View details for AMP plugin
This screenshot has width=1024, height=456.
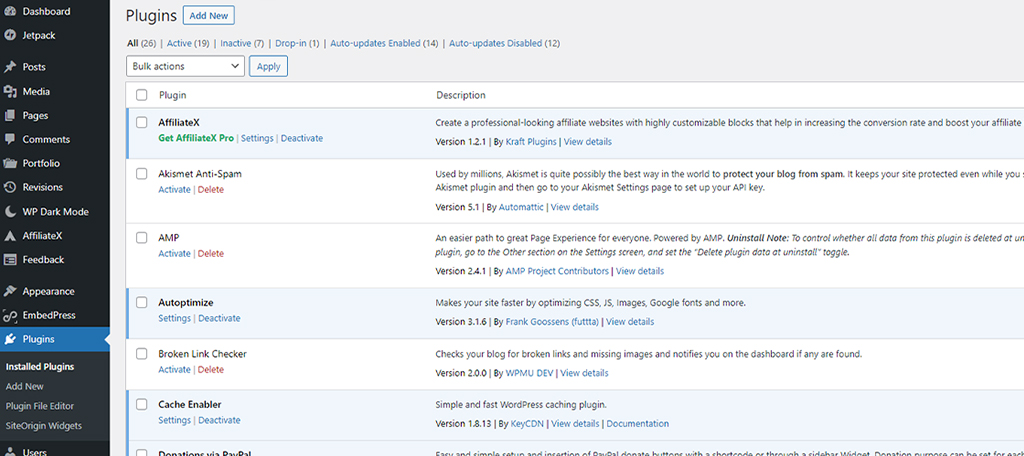[640, 270]
